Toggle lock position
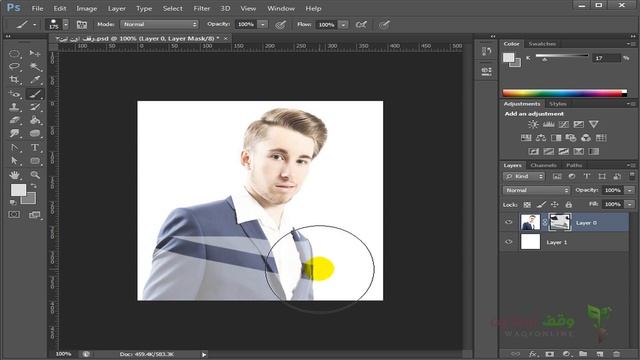Screen dimensions: 640x360 tap(555, 204)
